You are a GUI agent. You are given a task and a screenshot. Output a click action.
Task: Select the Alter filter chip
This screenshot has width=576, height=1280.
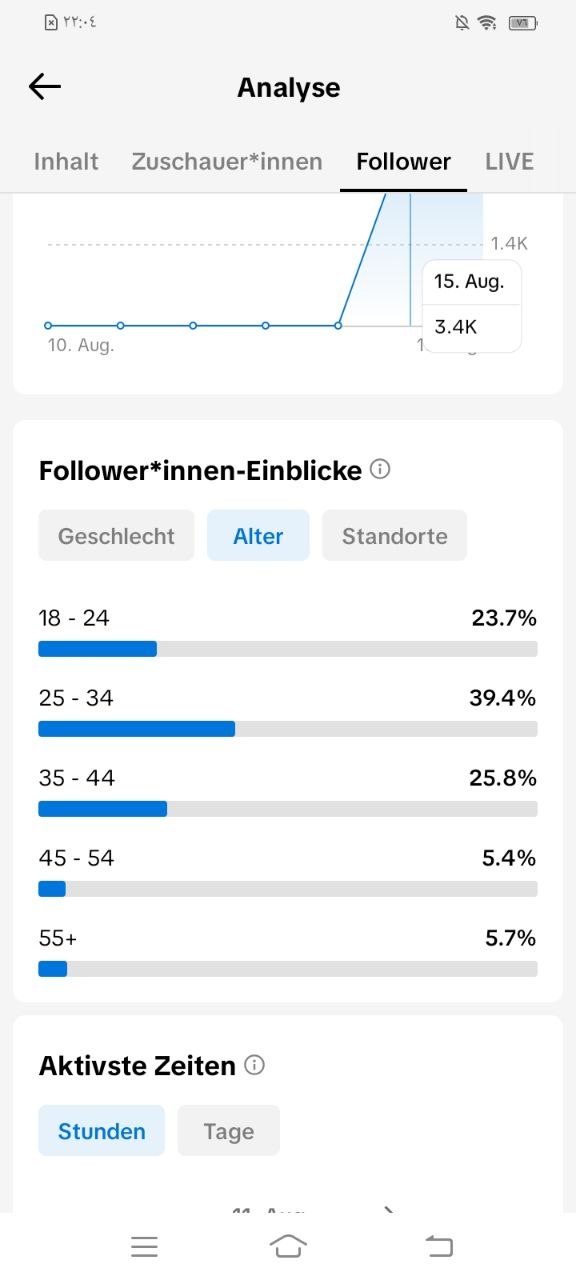(258, 535)
